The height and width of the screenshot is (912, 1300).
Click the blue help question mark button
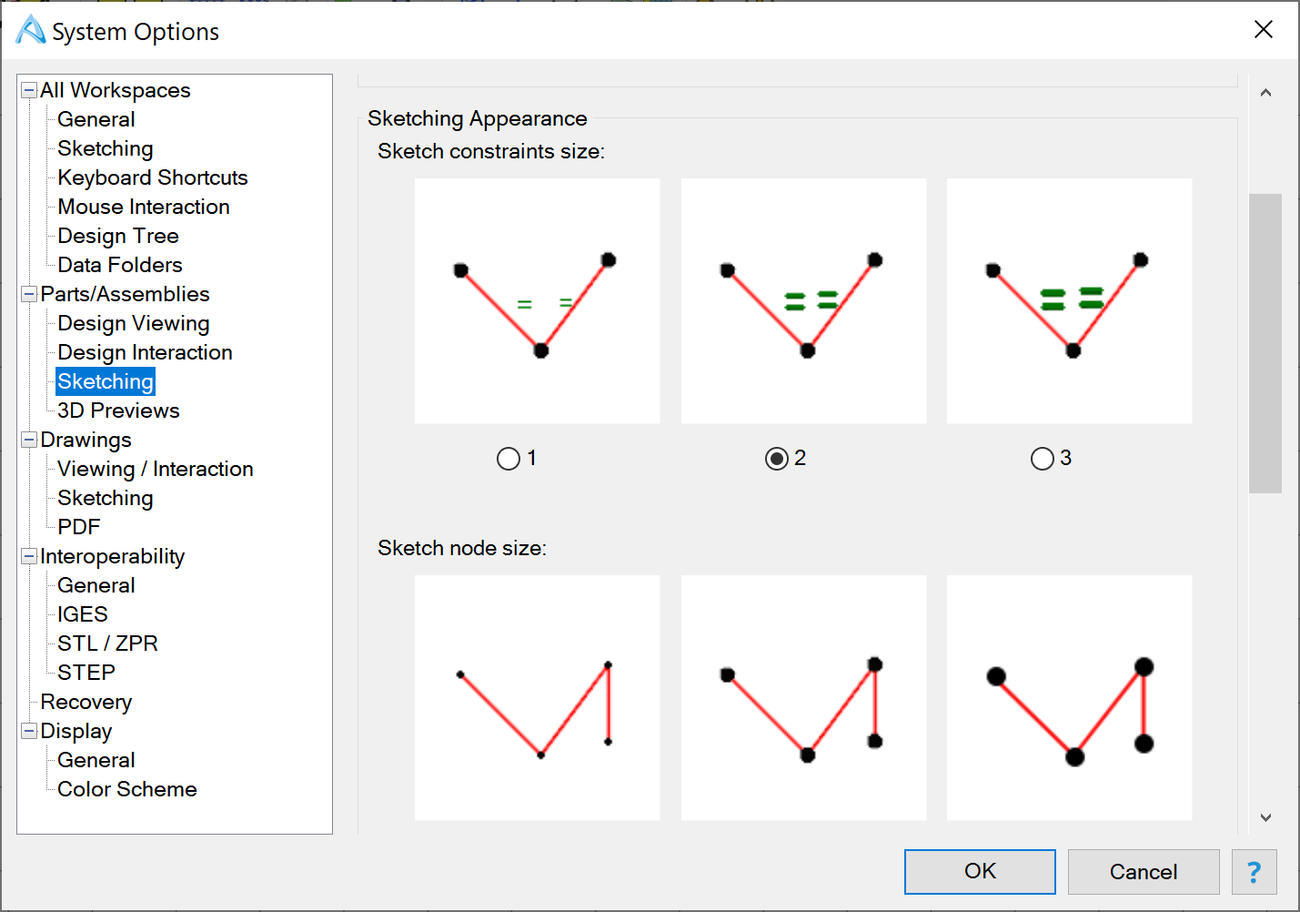tap(1254, 871)
